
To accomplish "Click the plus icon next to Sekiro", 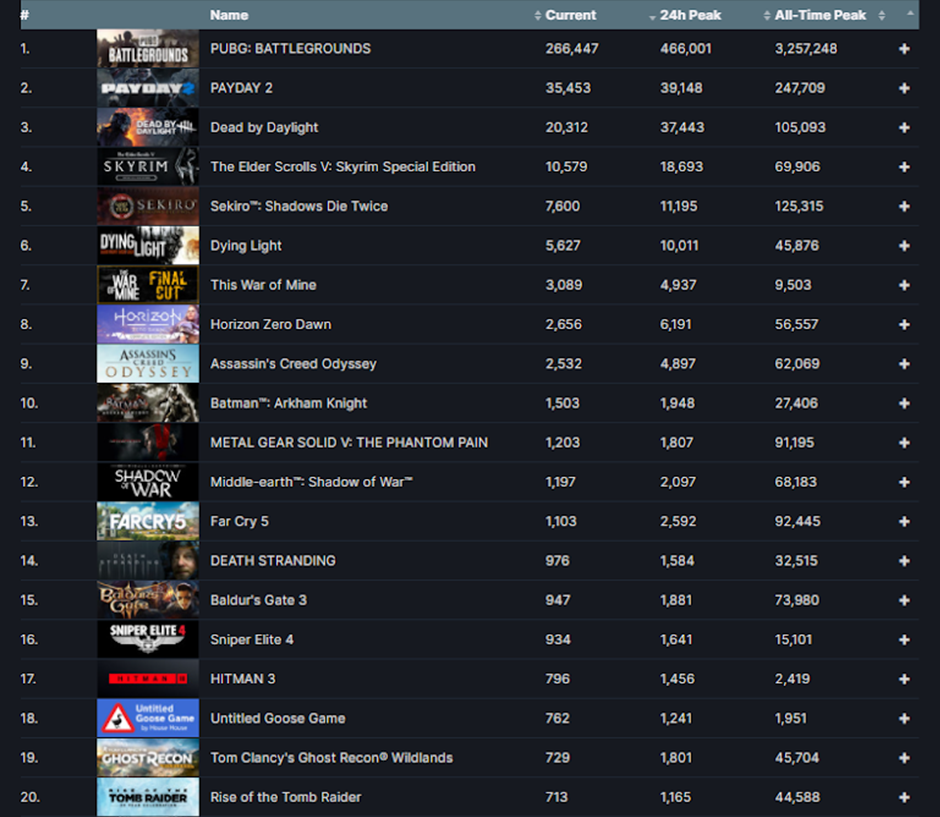I will (904, 206).
